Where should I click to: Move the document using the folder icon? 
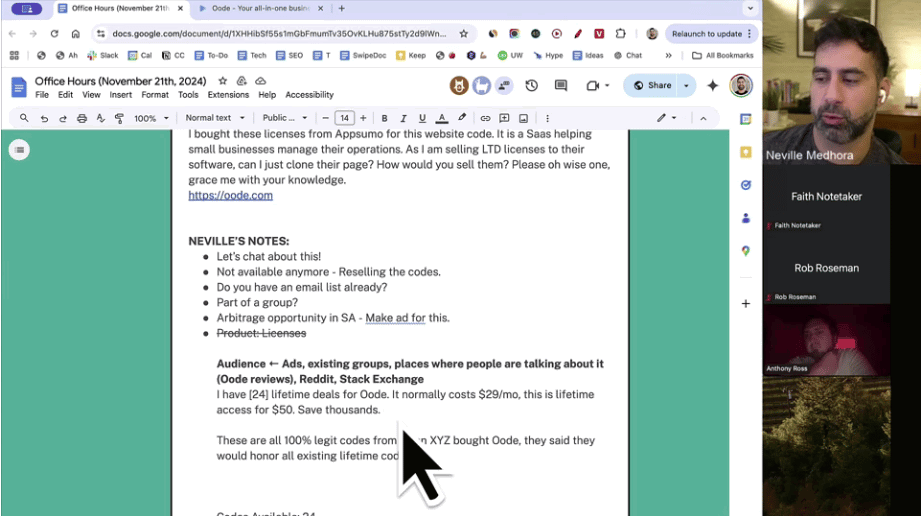coord(241,81)
